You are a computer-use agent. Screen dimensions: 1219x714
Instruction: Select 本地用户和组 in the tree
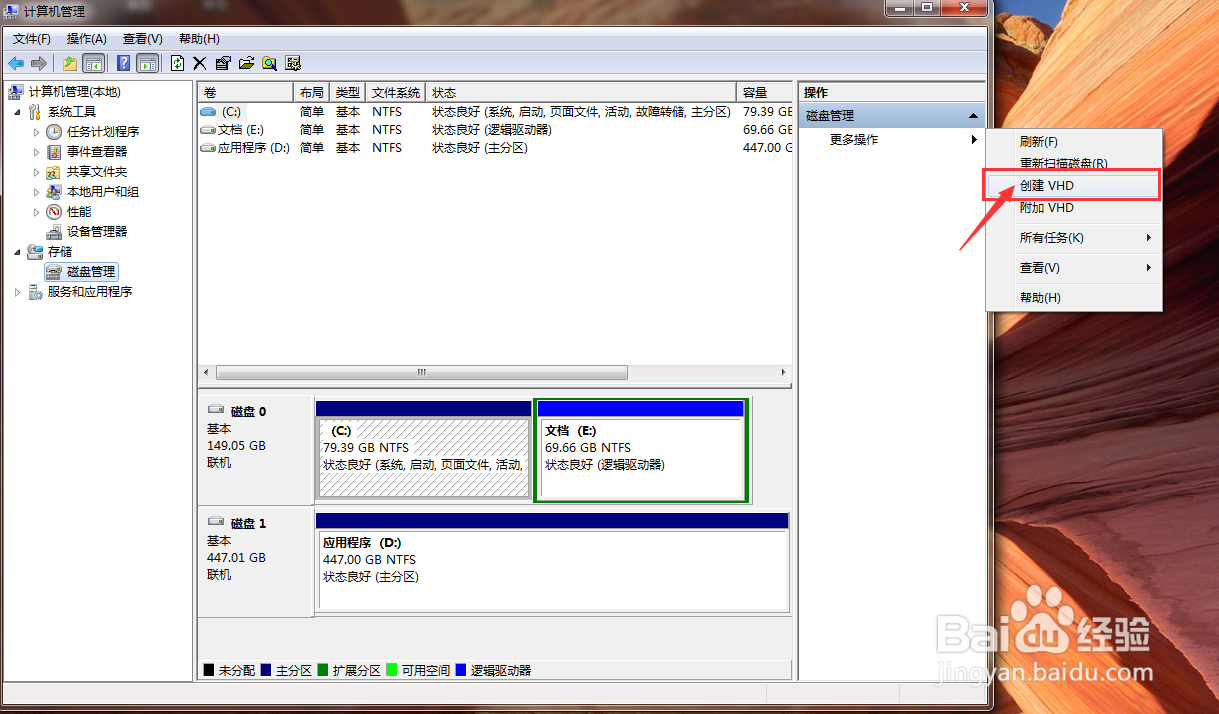102,192
